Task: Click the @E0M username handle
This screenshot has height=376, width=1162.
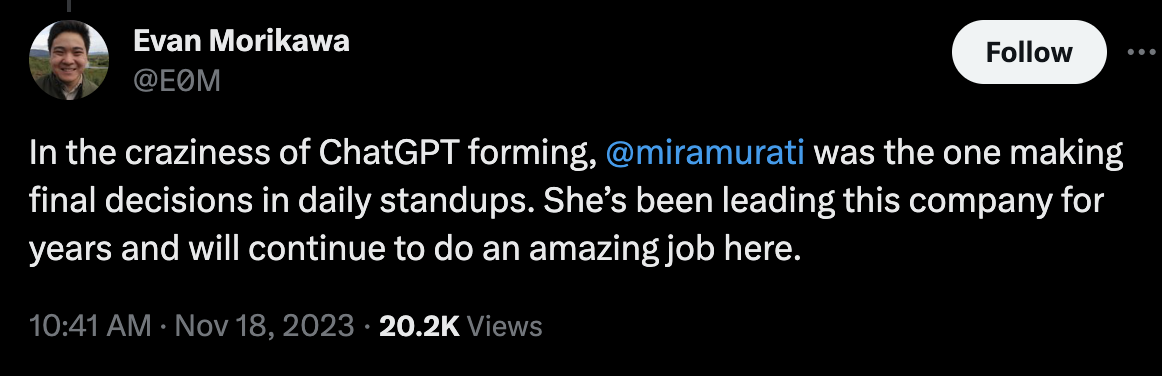Action: click(176, 81)
